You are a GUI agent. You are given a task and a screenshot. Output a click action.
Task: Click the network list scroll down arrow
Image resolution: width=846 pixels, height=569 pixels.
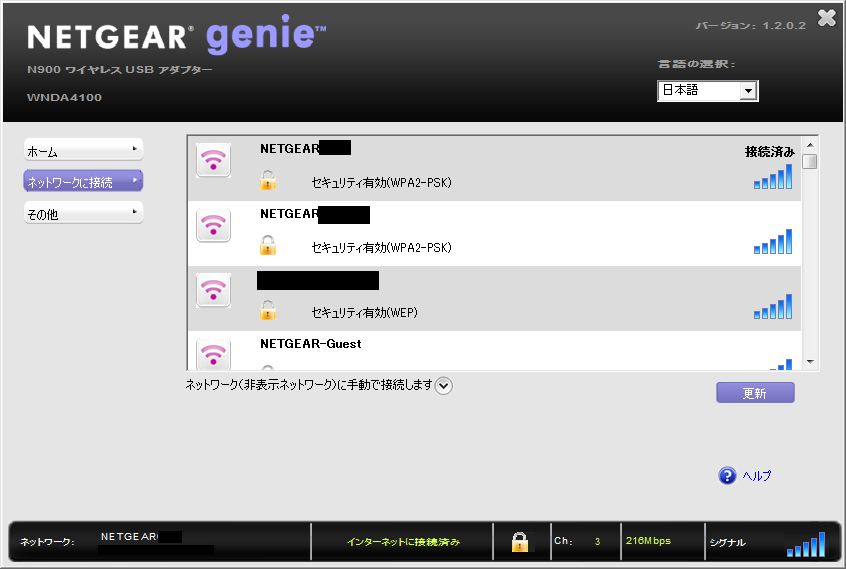(810, 362)
